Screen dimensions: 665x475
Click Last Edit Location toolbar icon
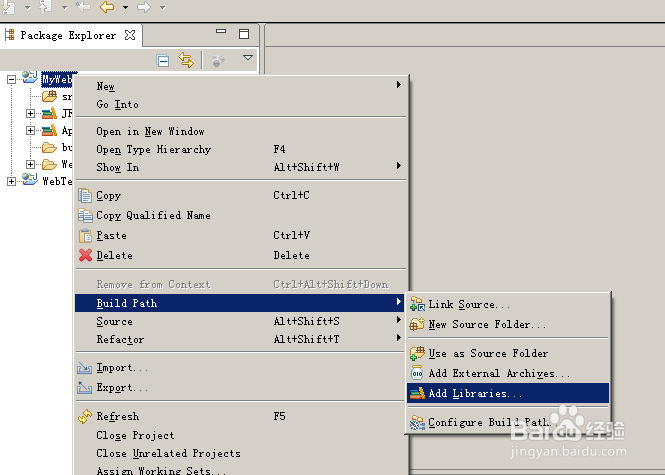[x=83, y=6]
